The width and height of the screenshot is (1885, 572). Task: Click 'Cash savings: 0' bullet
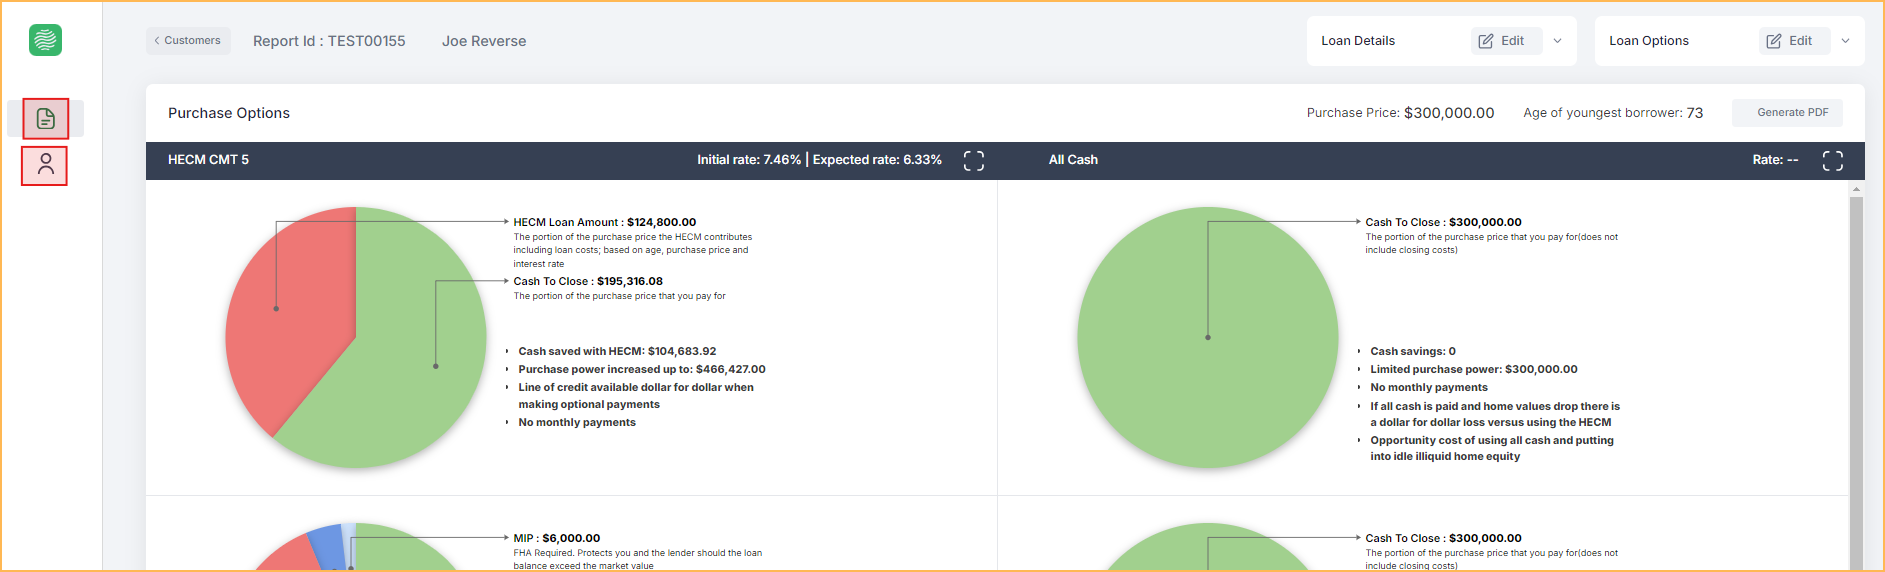[1413, 351]
